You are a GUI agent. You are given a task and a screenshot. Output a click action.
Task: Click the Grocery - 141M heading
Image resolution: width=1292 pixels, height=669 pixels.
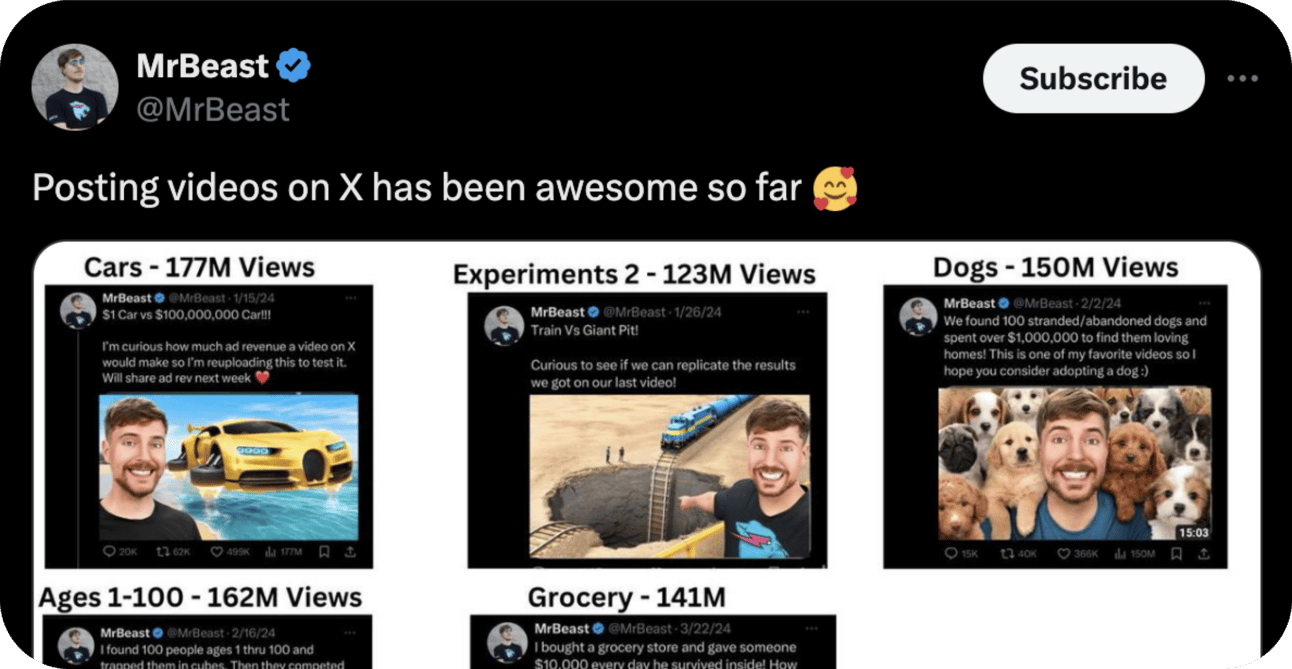pyautogui.click(x=627, y=598)
